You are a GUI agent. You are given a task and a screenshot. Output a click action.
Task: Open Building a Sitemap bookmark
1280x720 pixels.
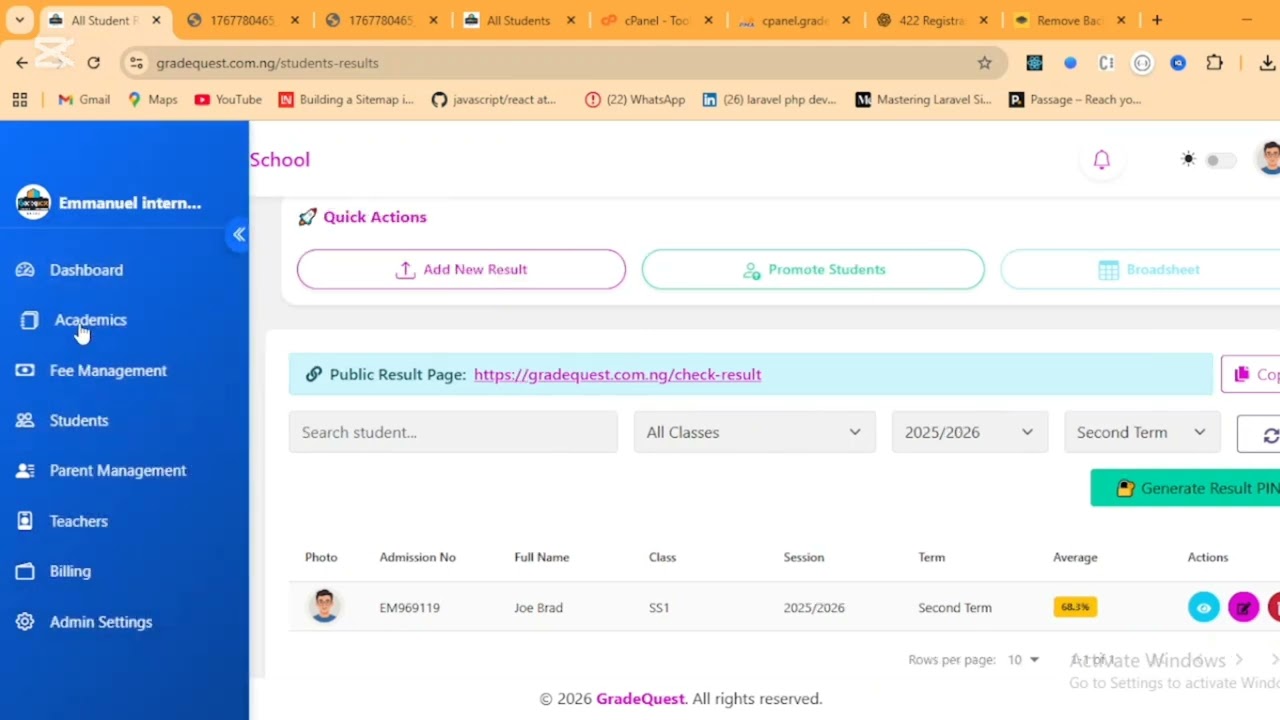[346, 99]
